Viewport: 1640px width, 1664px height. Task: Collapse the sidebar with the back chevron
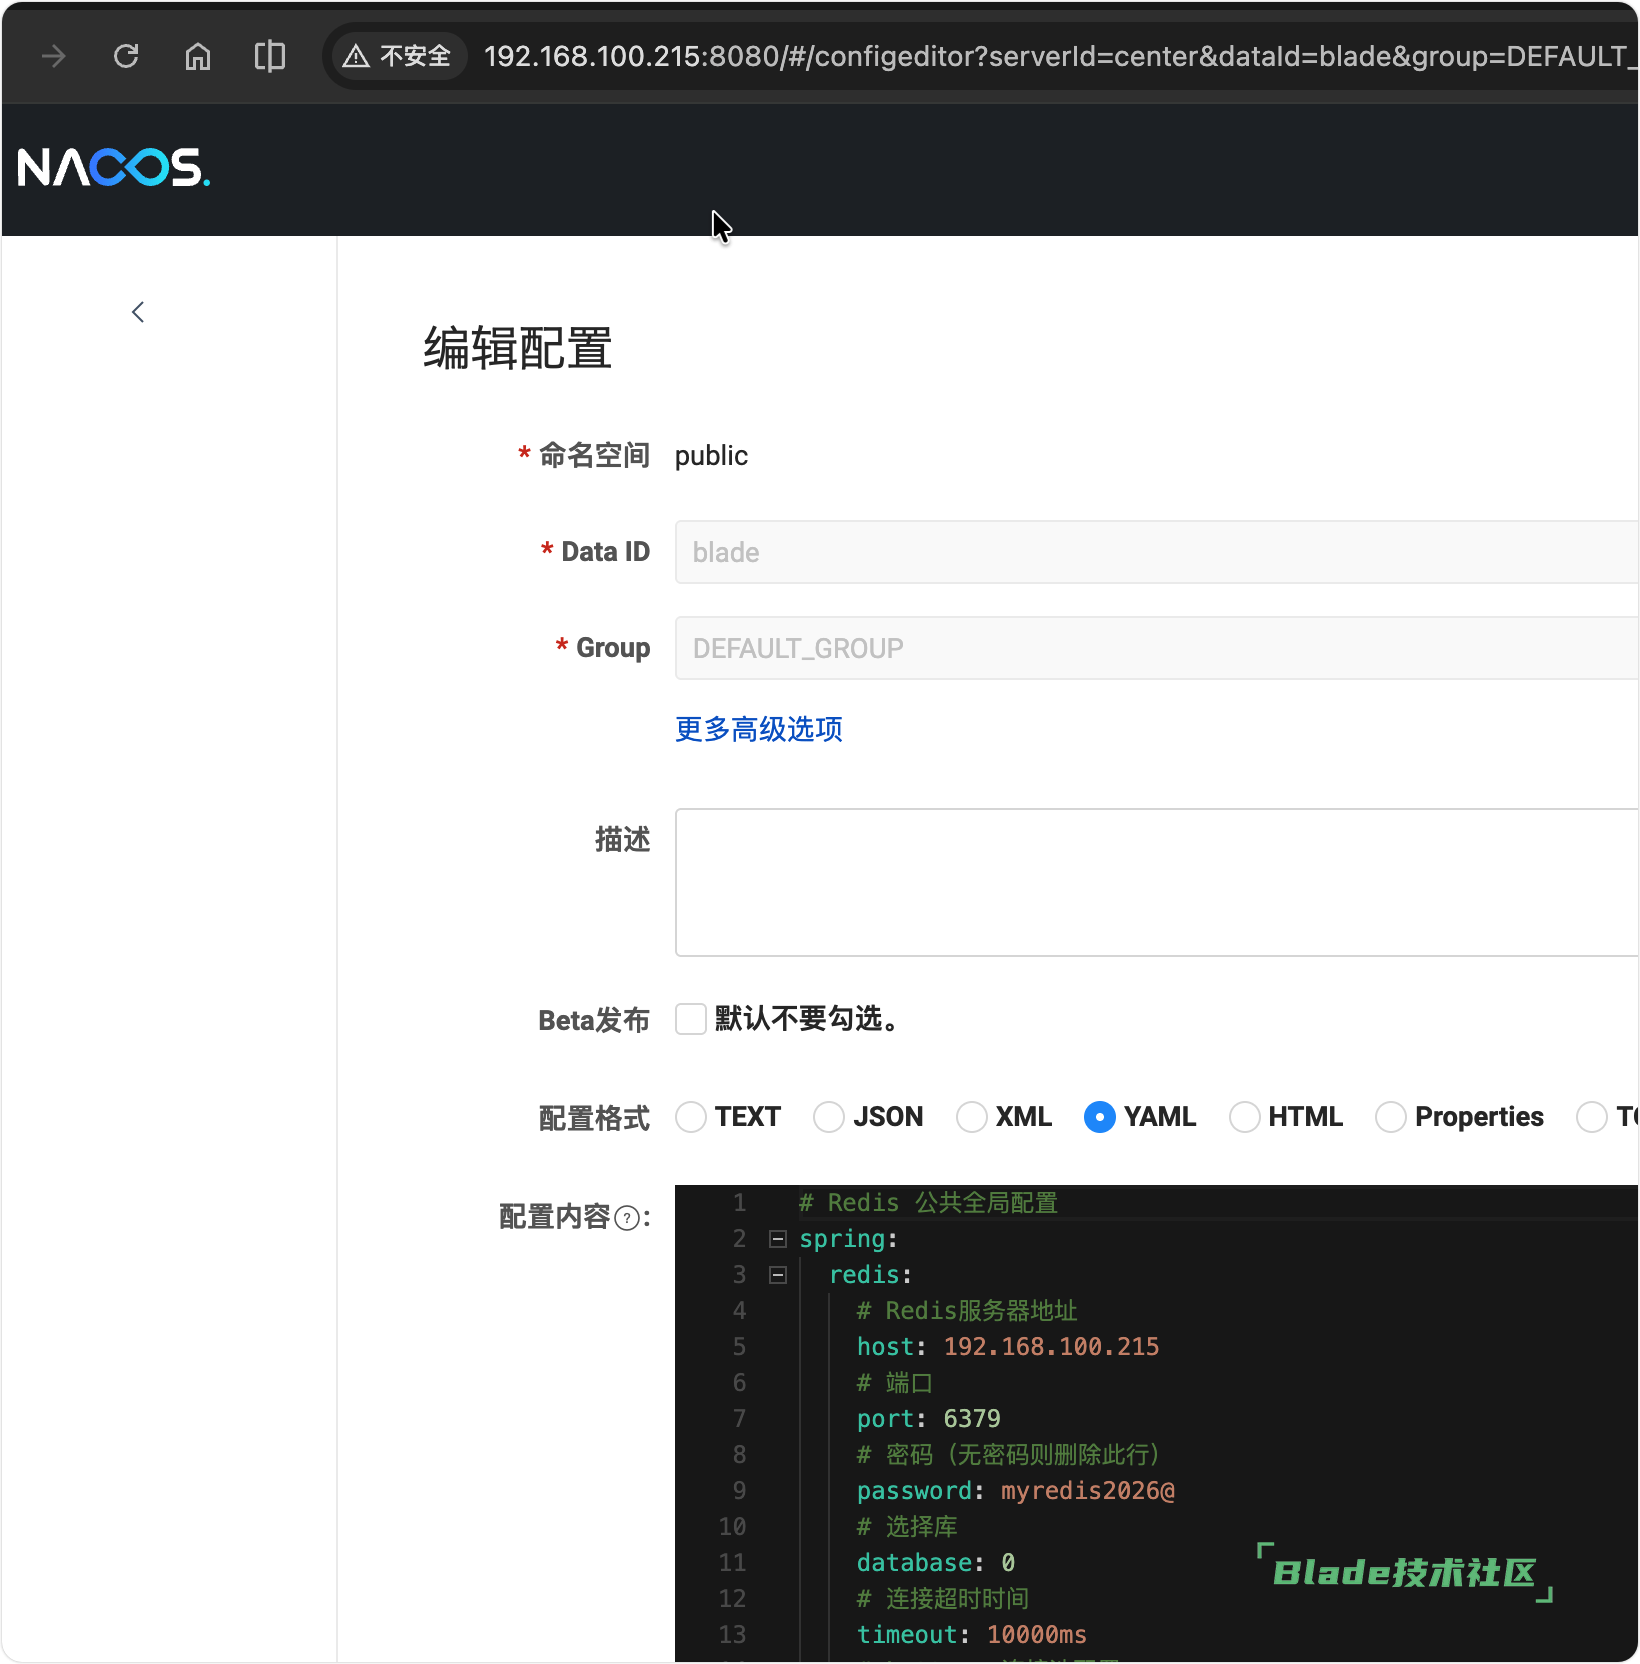click(x=138, y=312)
